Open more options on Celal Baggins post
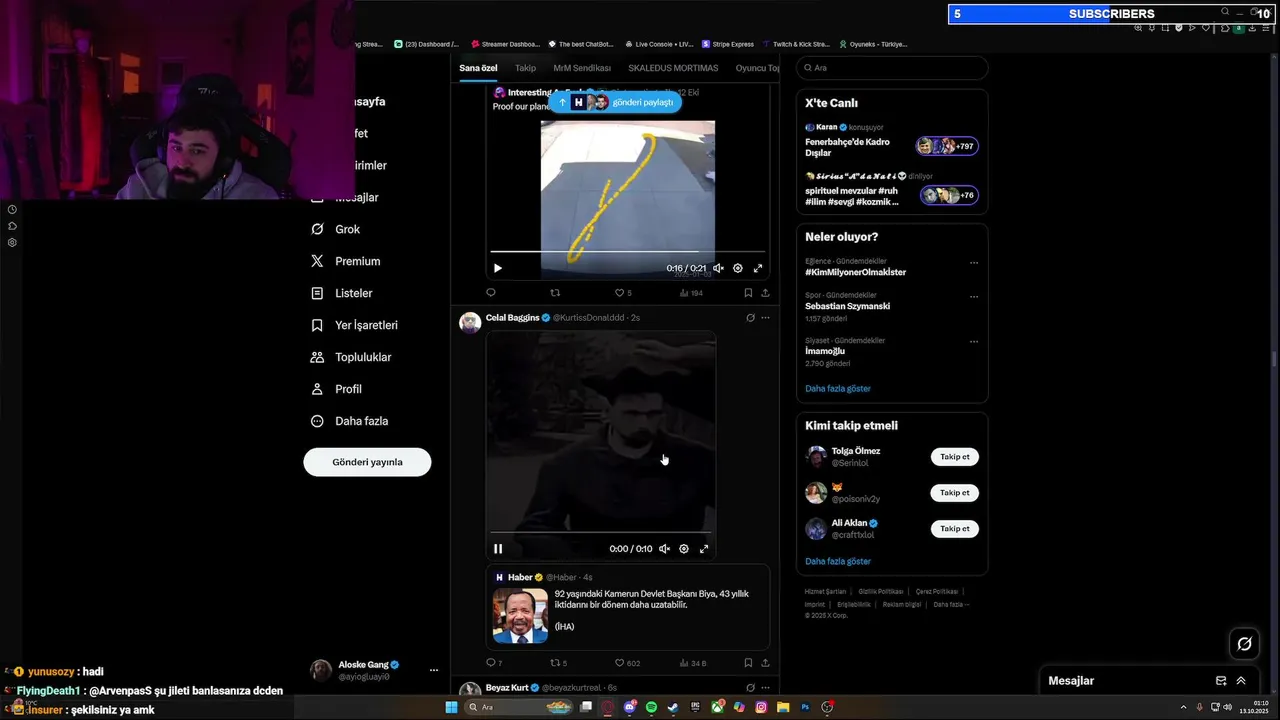Screen dimensions: 1280x720 pos(765,318)
